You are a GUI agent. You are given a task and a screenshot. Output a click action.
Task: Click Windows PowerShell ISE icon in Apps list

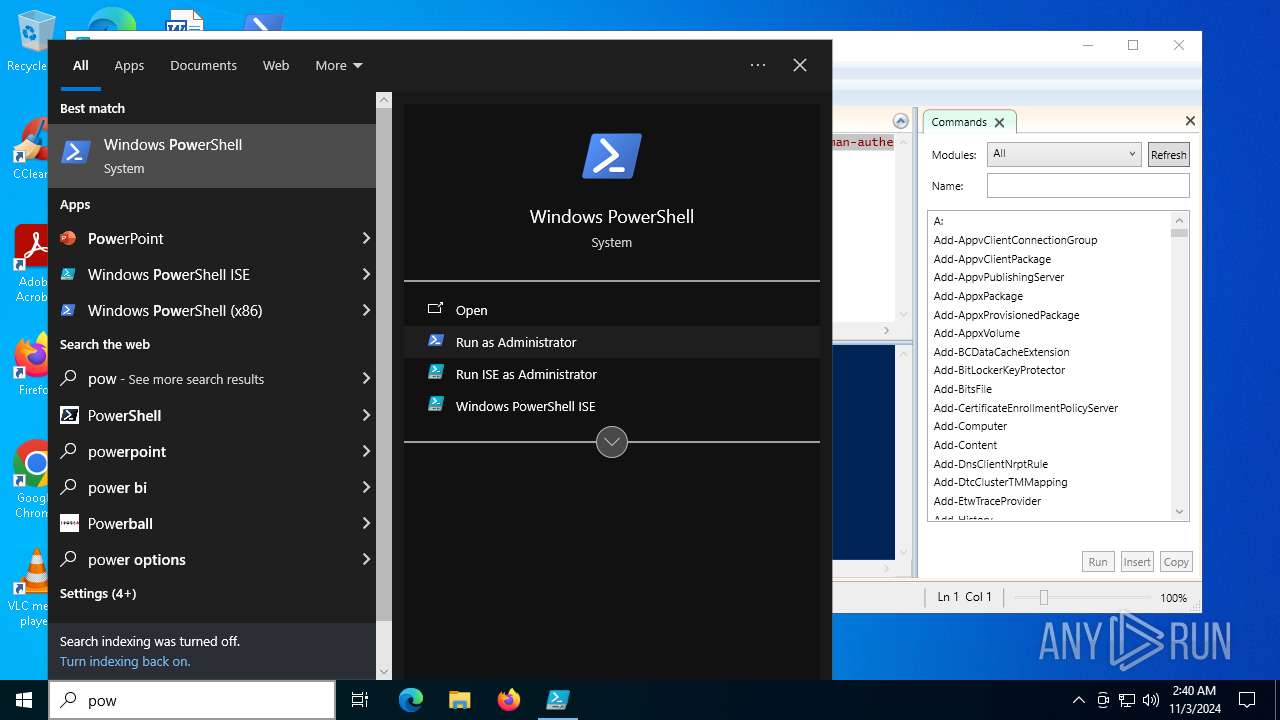(x=68, y=274)
